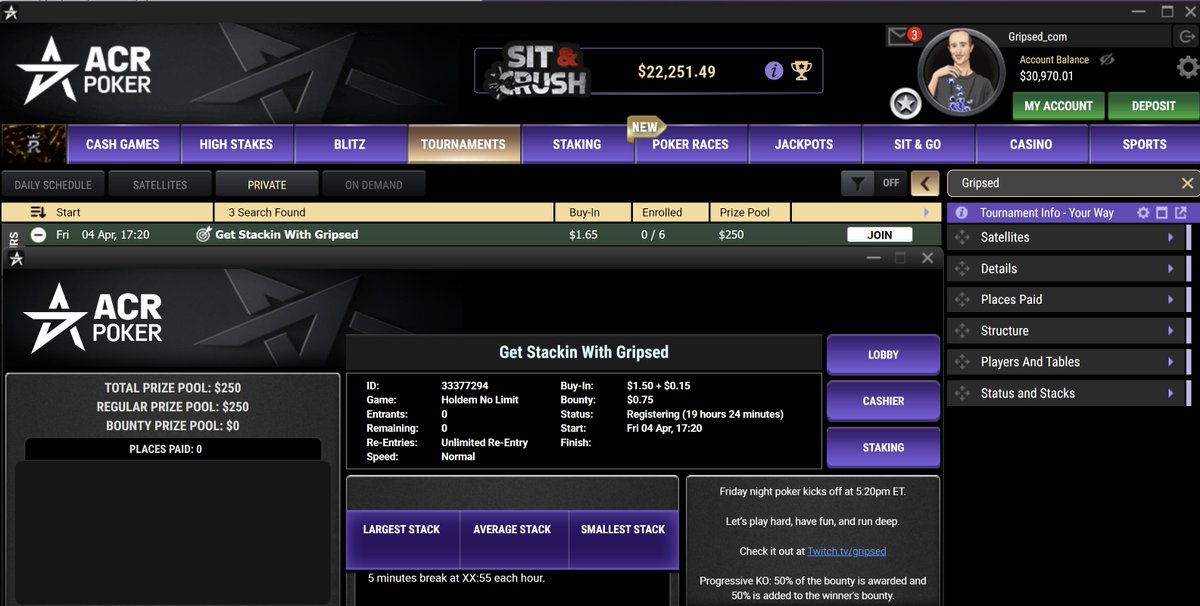Pop out the Tournament Info panel
Image resolution: width=1200 pixels, height=606 pixels.
tap(1181, 213)
